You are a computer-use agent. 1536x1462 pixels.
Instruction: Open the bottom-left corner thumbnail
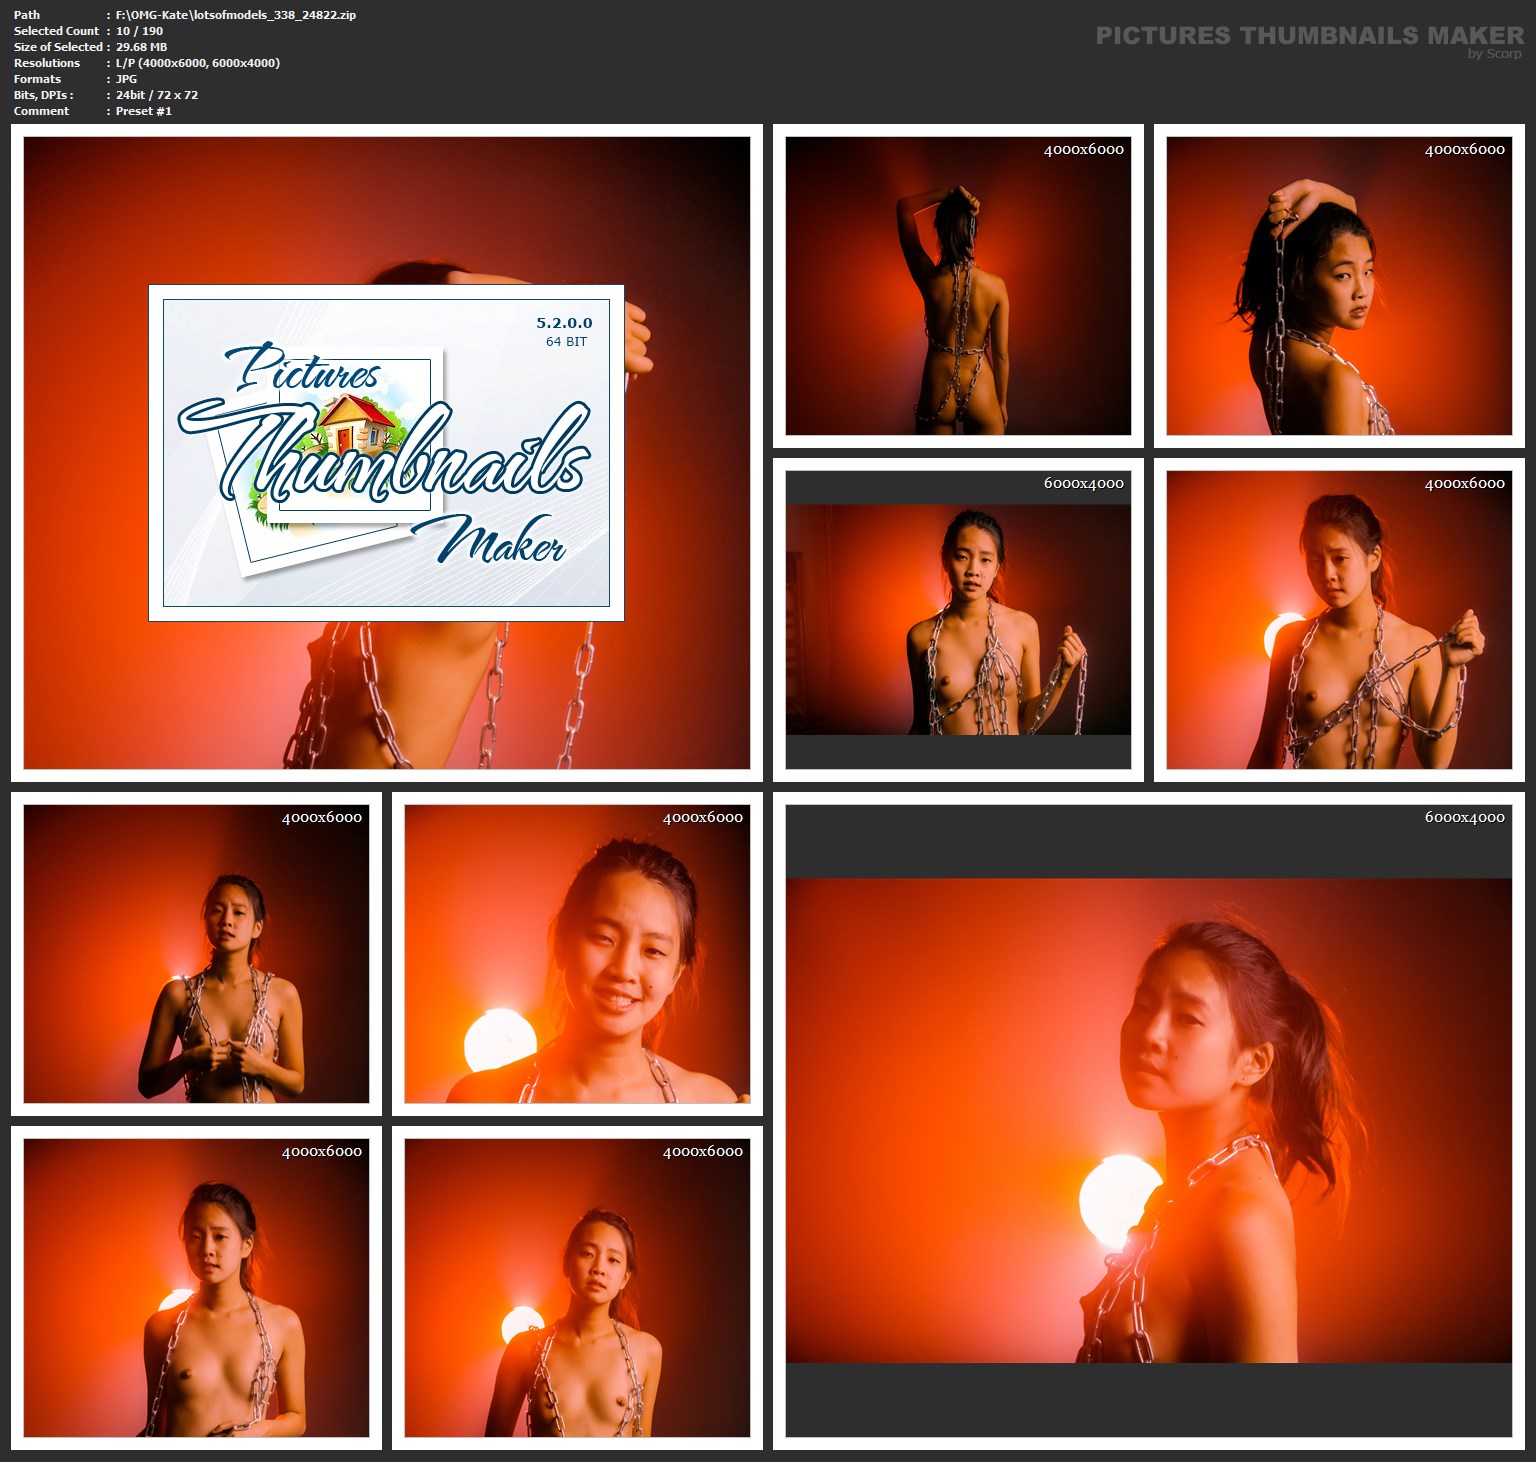point(196,1288)
